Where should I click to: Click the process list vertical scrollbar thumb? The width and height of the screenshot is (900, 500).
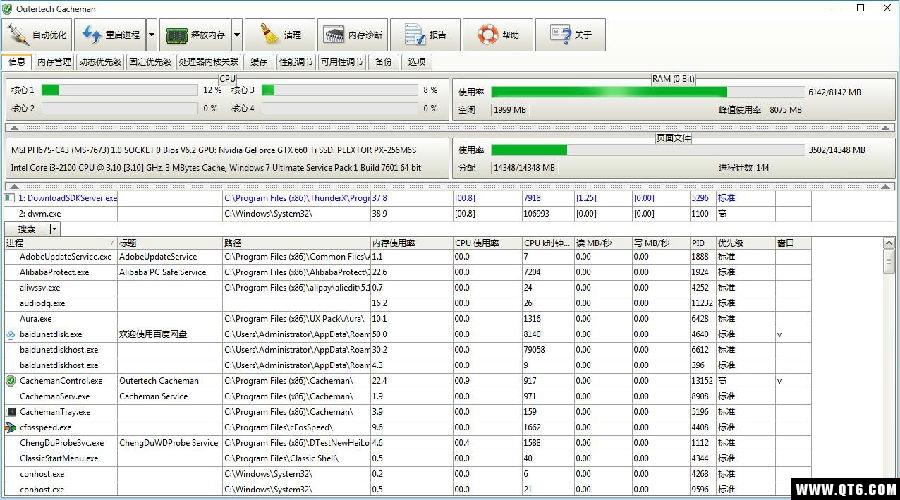[889, 261]
